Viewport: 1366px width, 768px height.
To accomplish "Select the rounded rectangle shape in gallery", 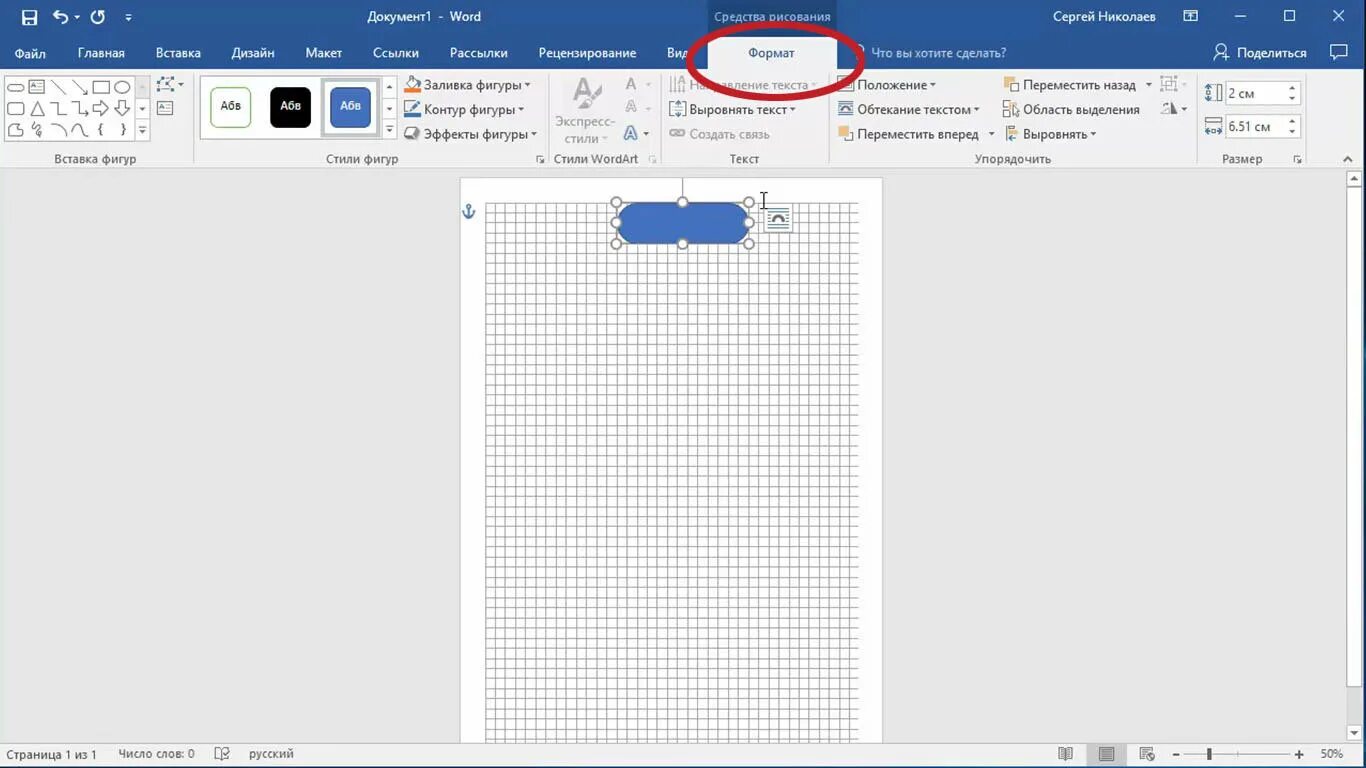I will pos(15,108).
